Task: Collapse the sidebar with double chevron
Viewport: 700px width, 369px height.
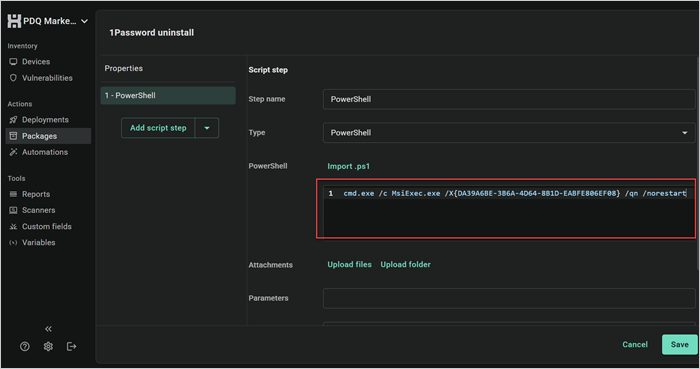Action: coord(48,329)
